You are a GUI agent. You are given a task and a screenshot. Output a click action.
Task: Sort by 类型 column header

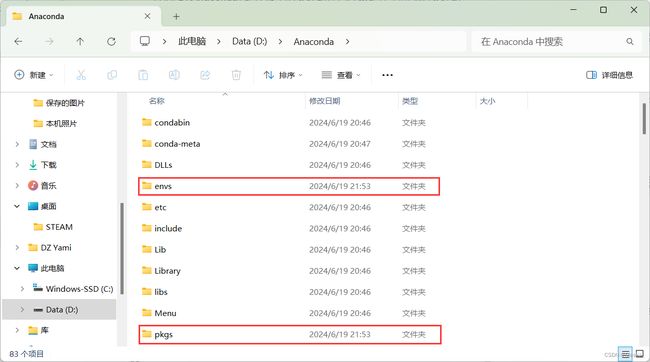coord(410,101)
